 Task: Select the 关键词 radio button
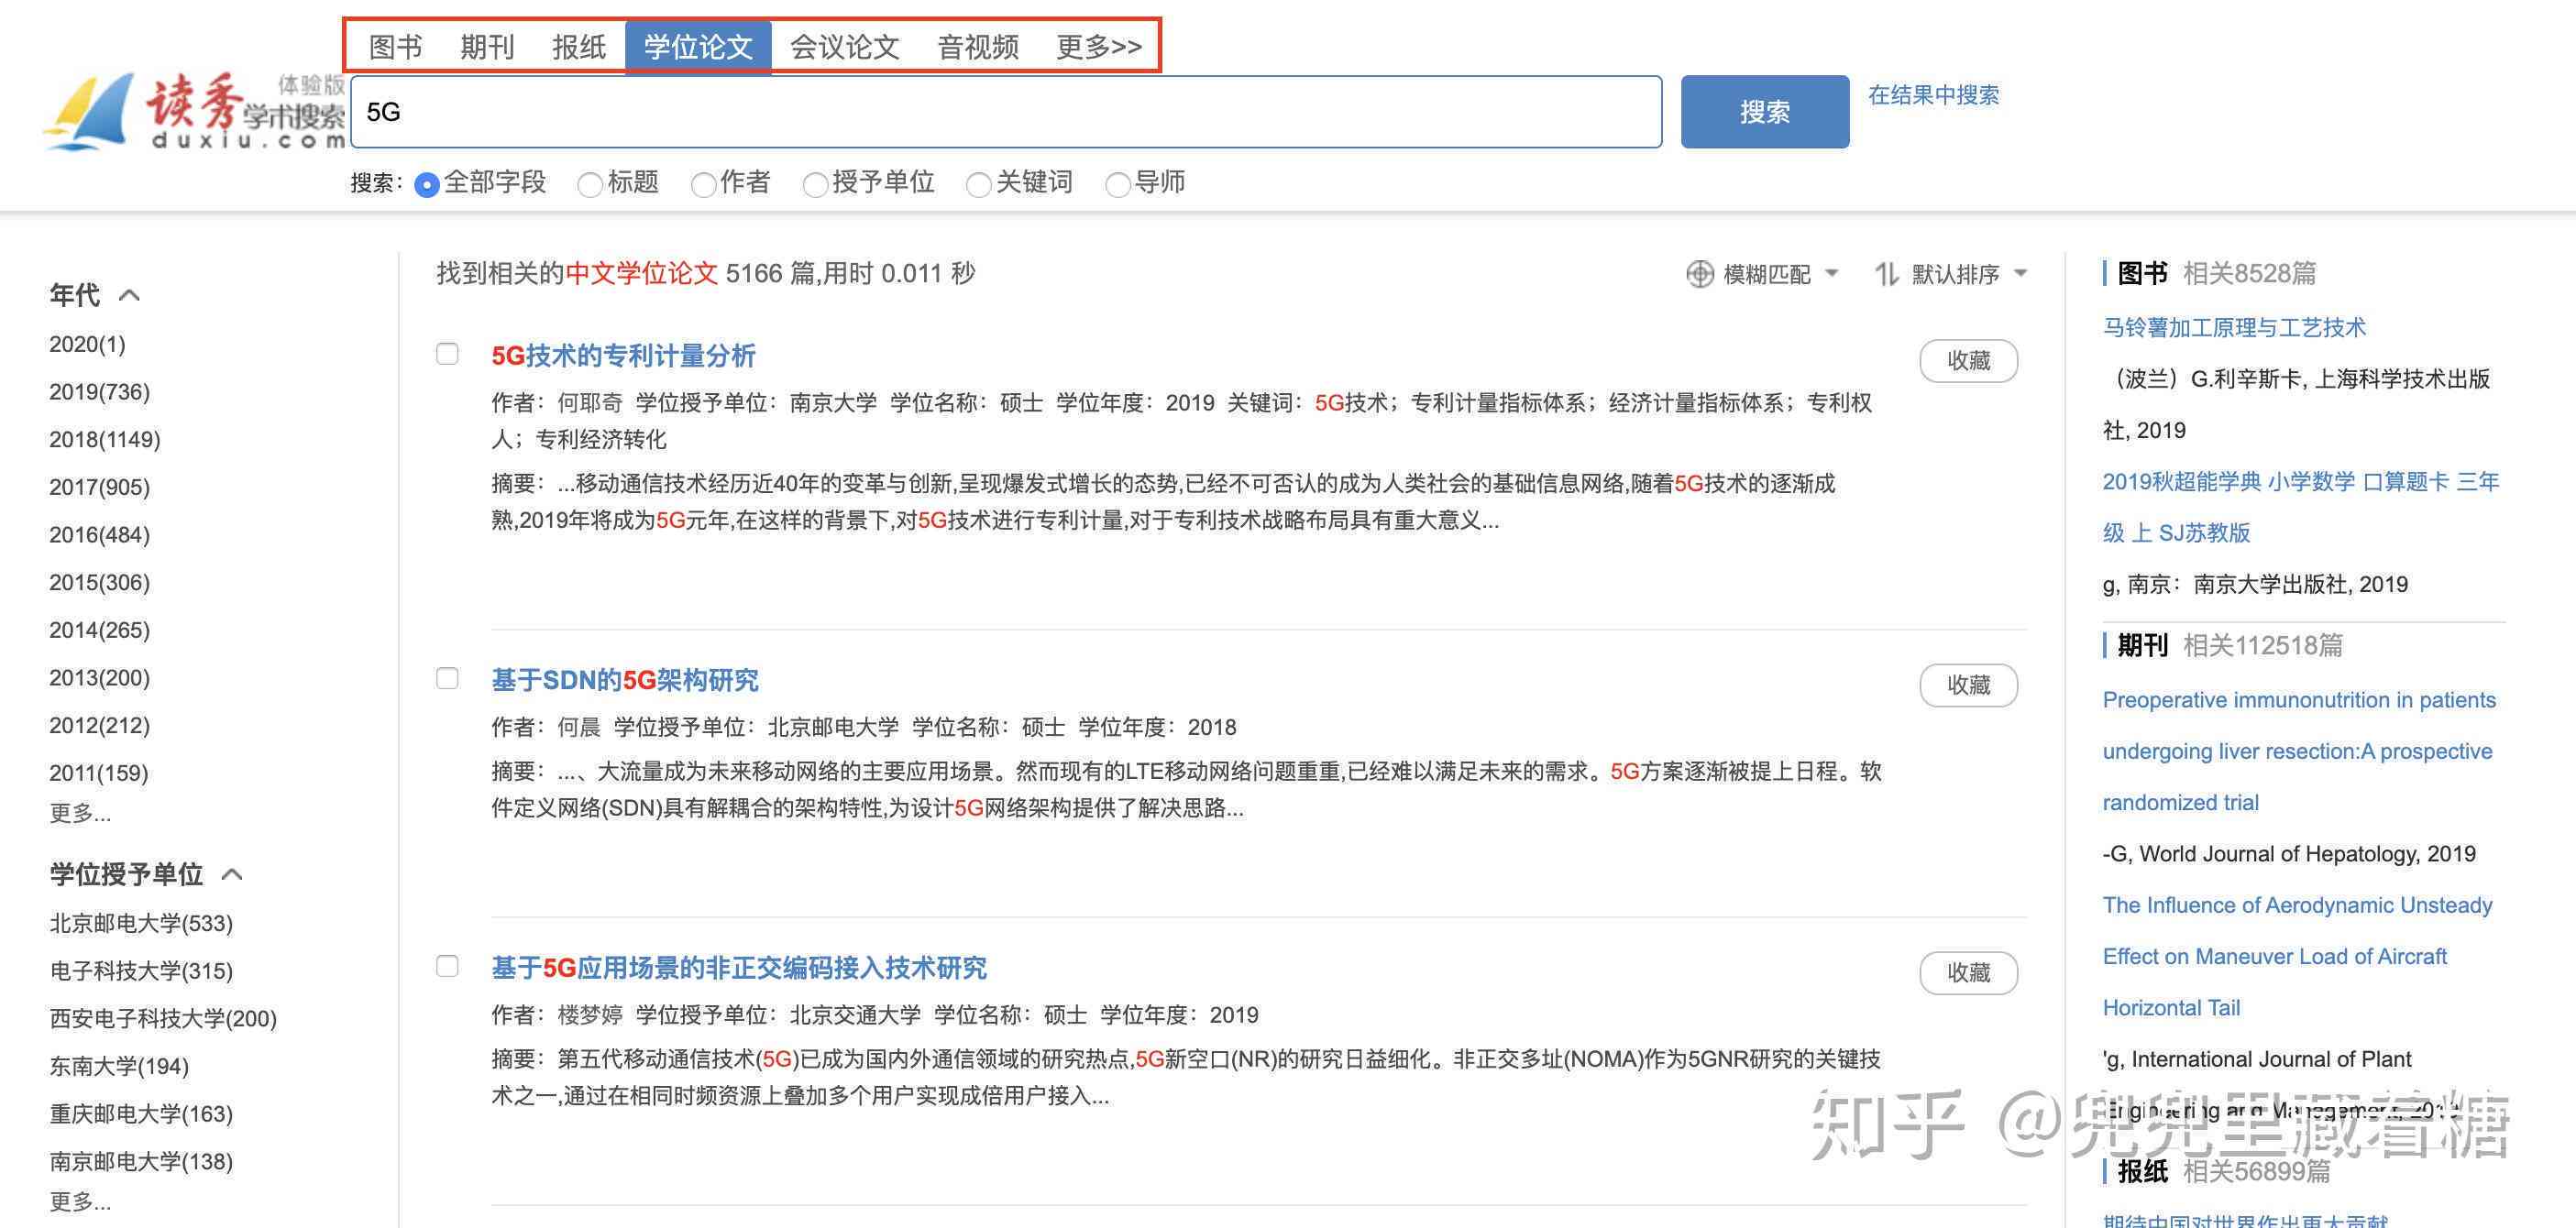point(979,185)
